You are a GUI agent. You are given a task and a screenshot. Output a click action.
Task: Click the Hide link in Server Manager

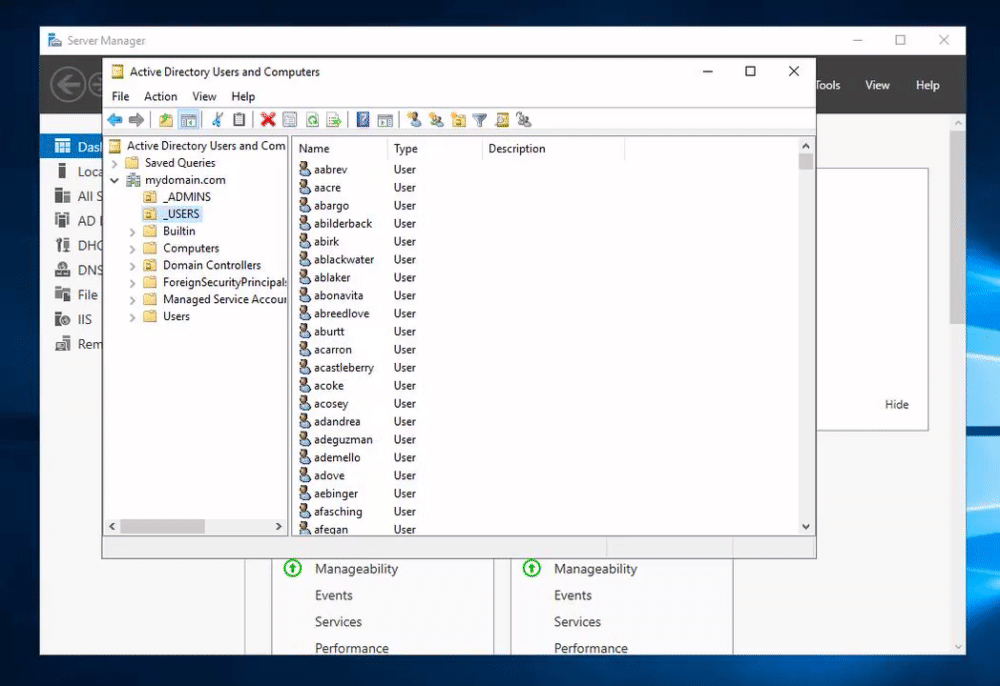(896, 405)
